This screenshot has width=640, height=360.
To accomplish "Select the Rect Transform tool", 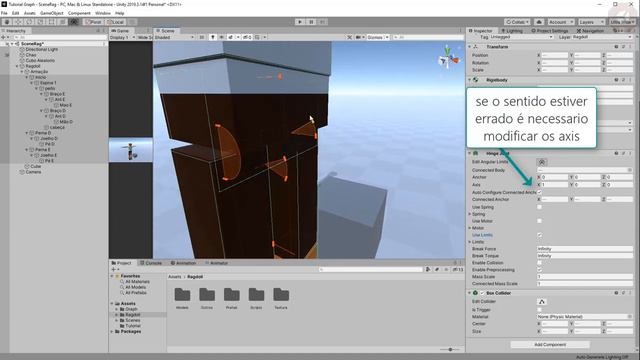I will click(x=51, y=22).
